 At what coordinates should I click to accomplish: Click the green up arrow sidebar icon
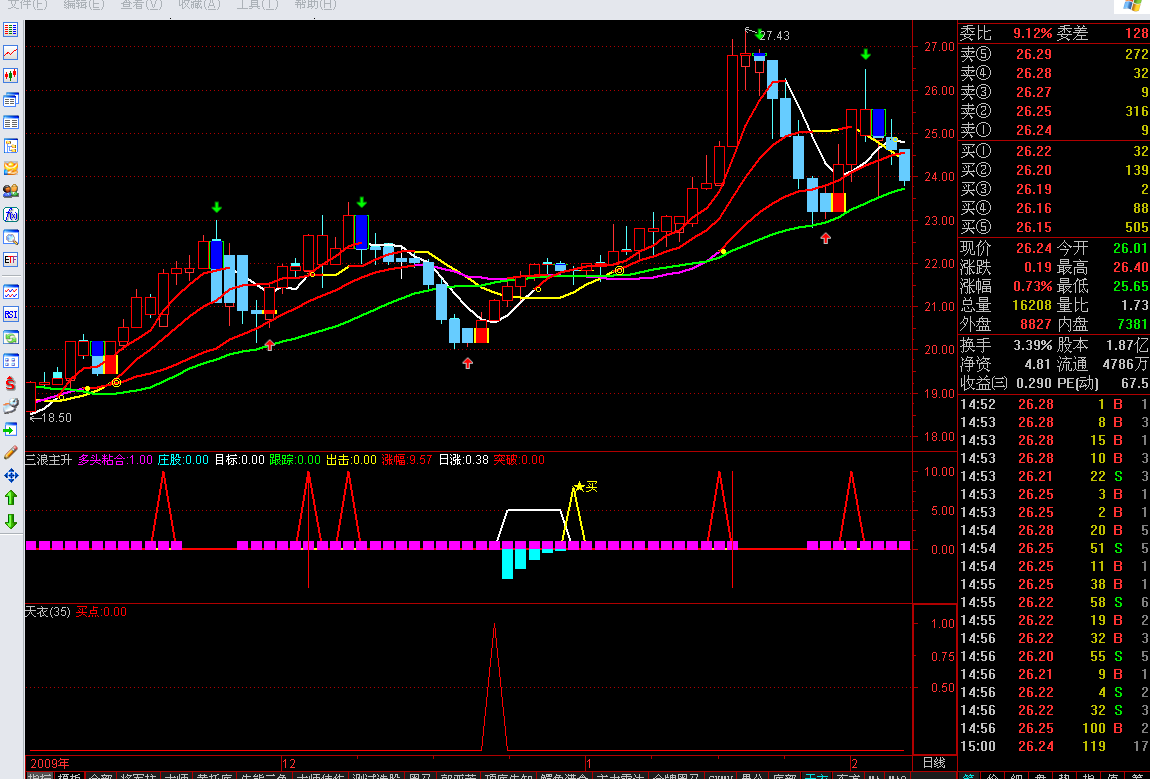tap(10, 498)
